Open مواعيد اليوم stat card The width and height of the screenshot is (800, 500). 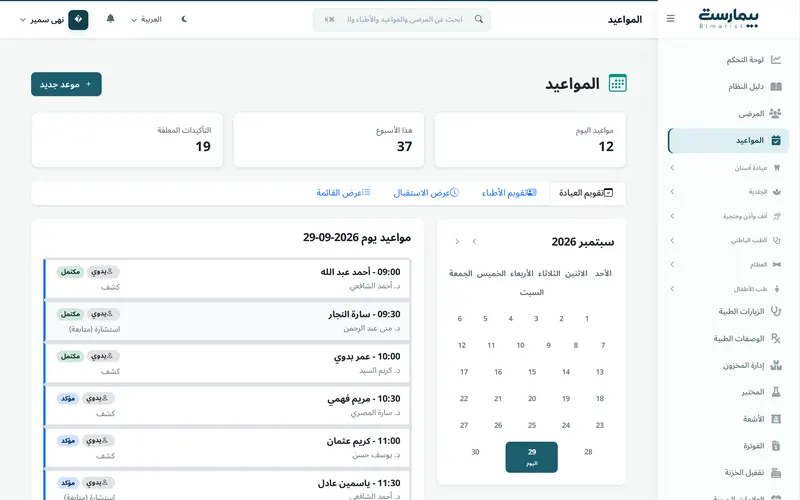click(x=530, y=140)
